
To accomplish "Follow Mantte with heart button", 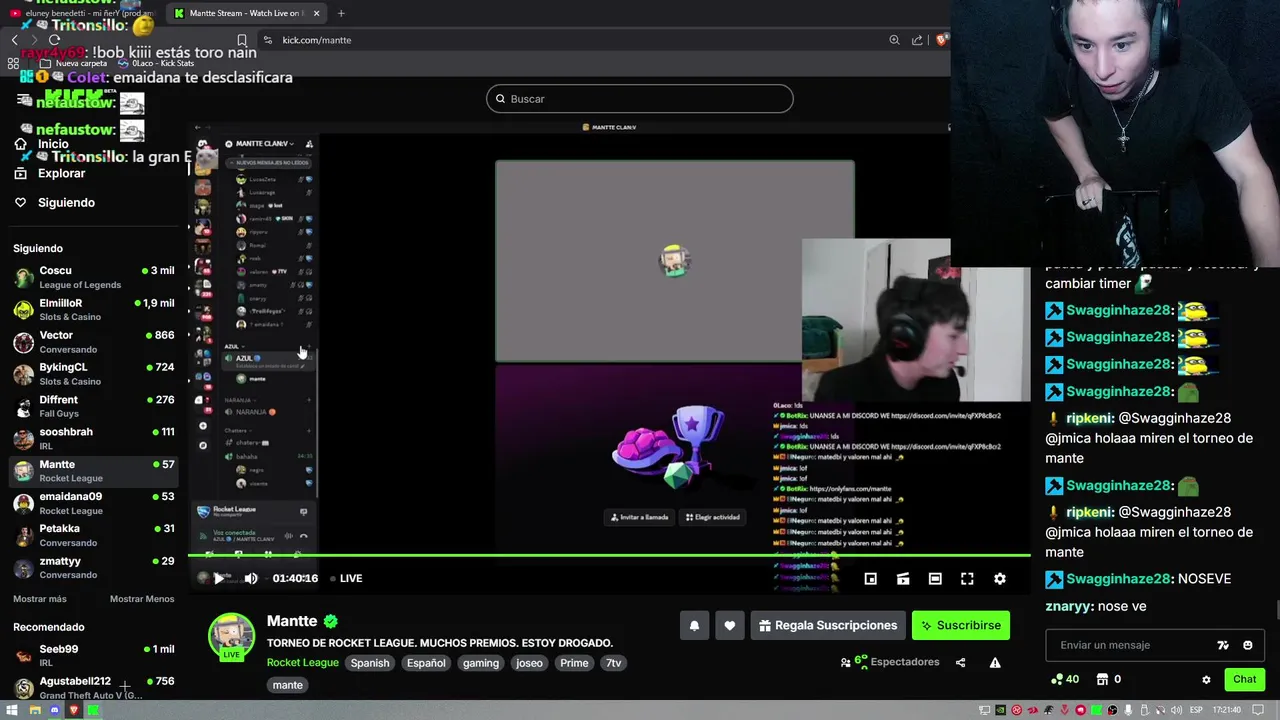I will (x=729, y=626).
